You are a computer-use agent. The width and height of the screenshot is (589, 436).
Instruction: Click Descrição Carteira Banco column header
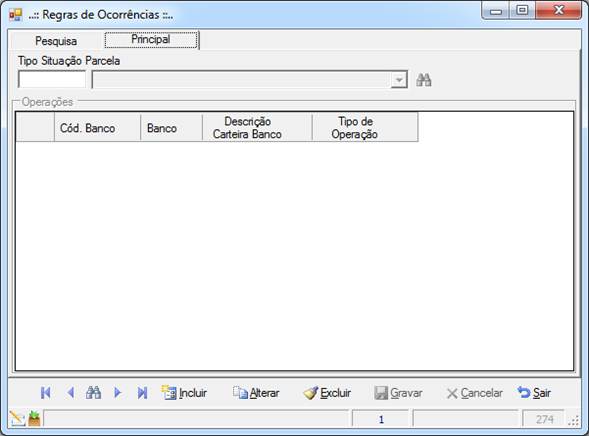click(257, 128)
